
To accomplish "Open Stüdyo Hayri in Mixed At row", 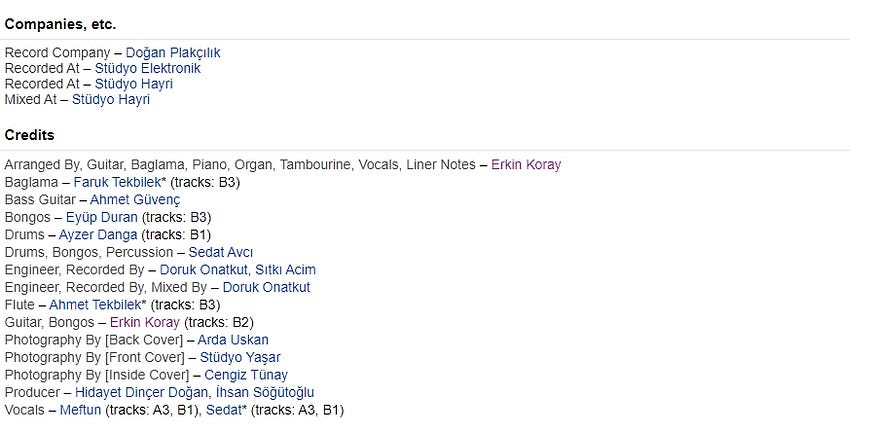I will pyautogui.click(x=110, y=100).
